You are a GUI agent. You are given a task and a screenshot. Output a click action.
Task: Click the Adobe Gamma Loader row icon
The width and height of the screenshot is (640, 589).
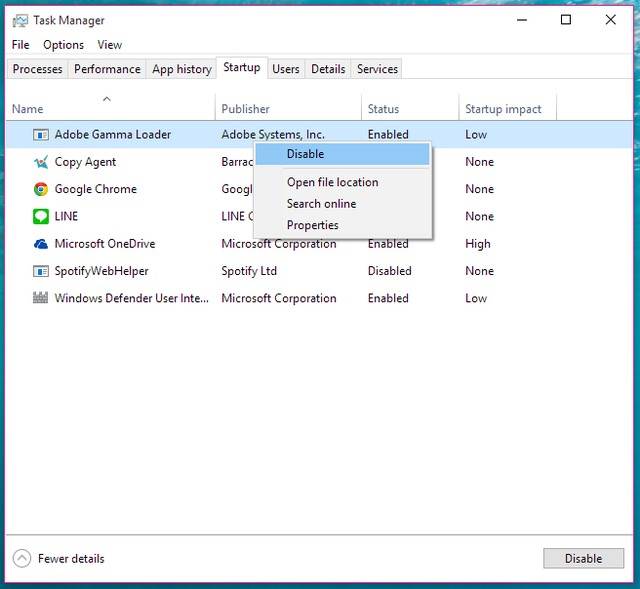tap(40, 135)
